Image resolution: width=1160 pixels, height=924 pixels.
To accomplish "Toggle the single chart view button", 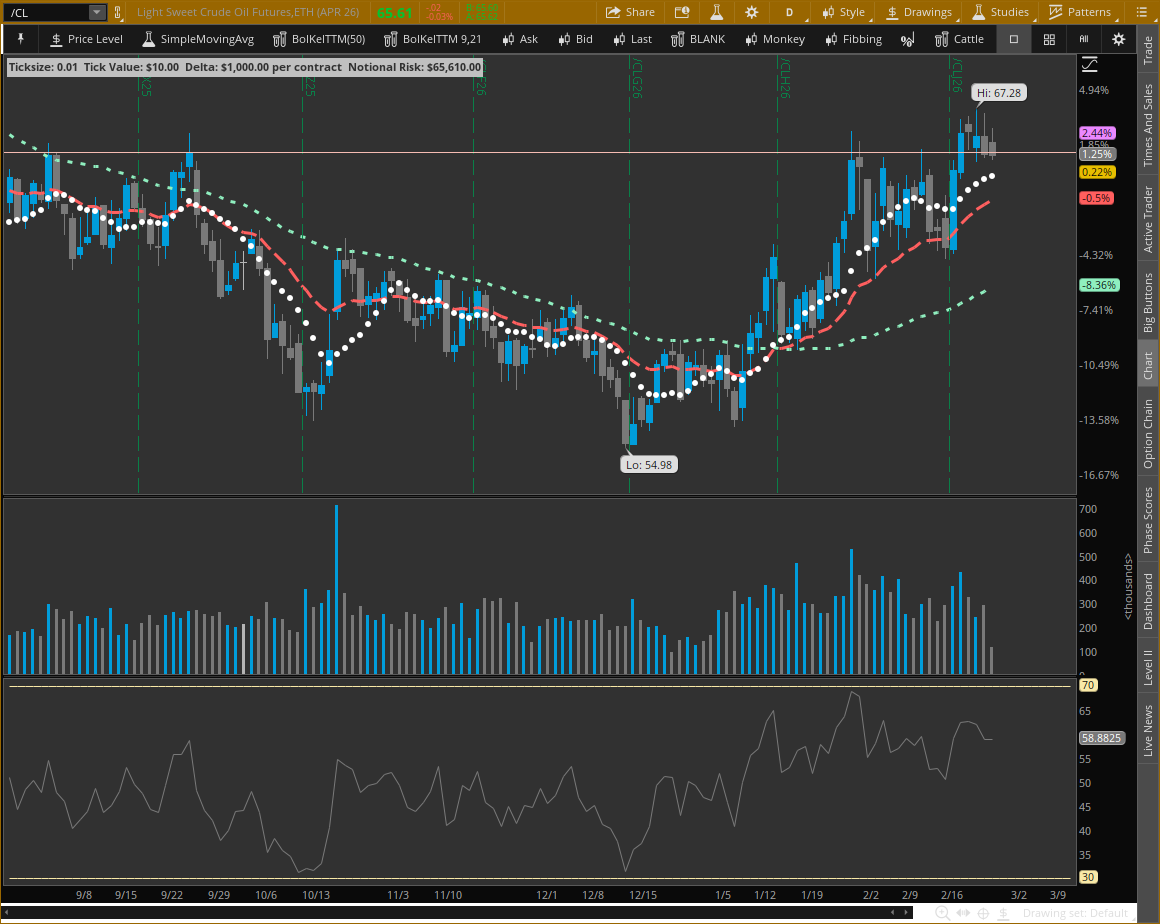I will 1013,39.
